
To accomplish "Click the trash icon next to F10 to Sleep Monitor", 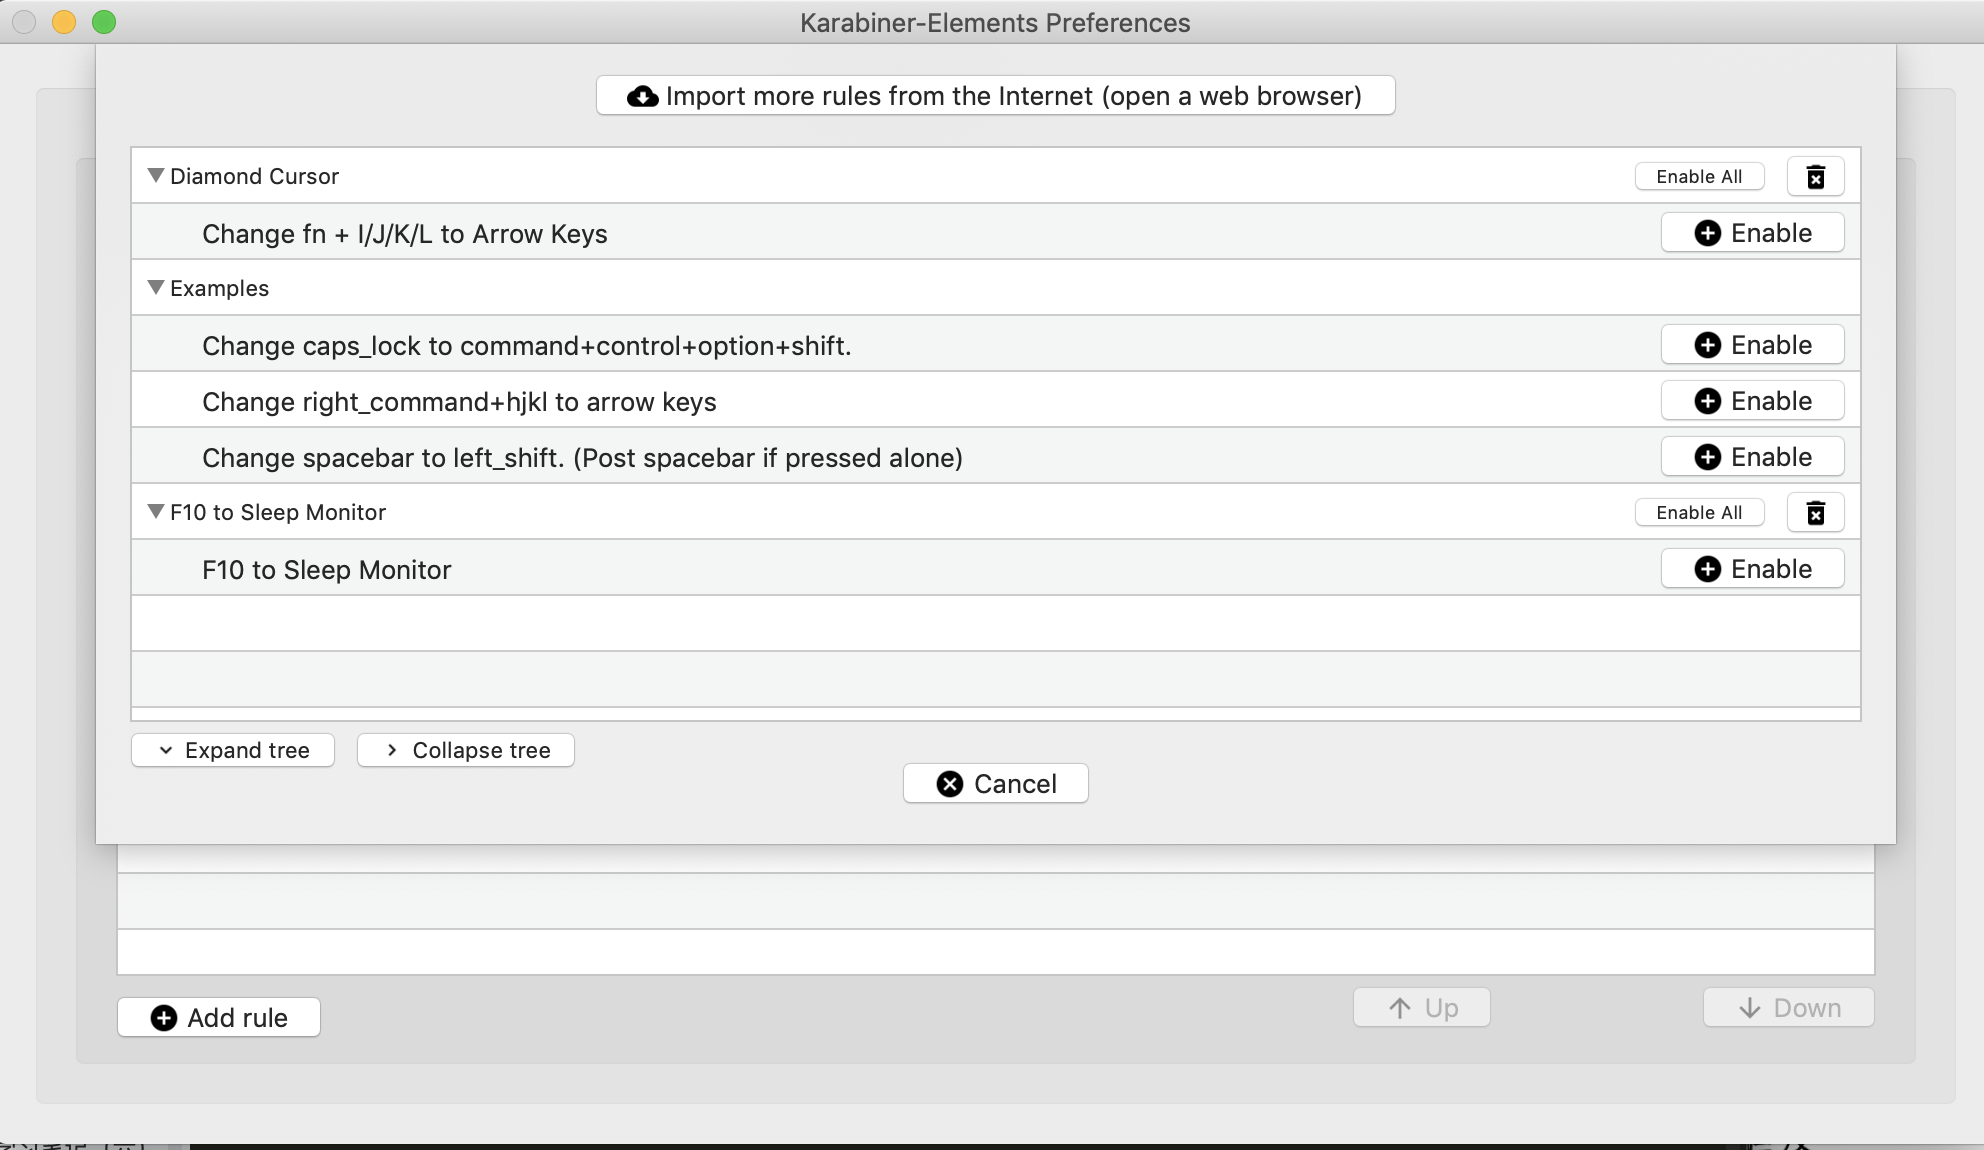I will click(x=1814, y=512).
